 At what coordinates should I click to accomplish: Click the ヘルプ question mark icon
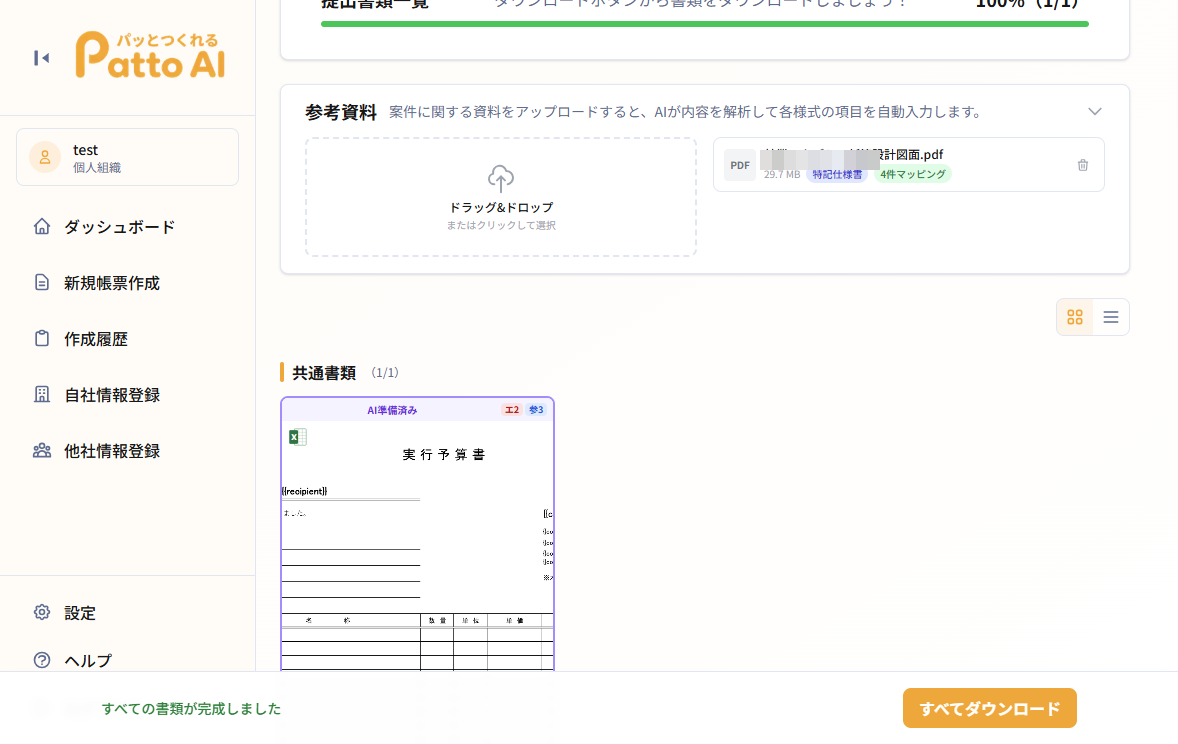click(x=42, y=660)
